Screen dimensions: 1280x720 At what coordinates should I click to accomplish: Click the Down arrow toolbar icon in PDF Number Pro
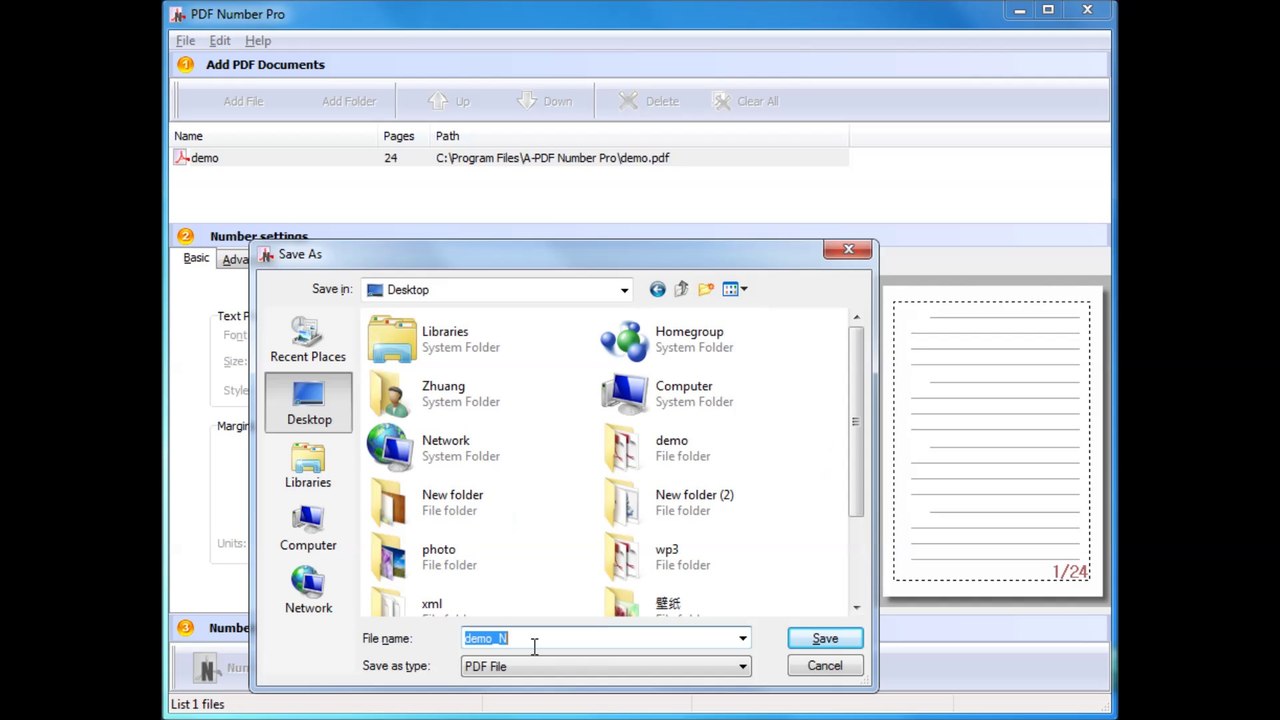point(528,101)
